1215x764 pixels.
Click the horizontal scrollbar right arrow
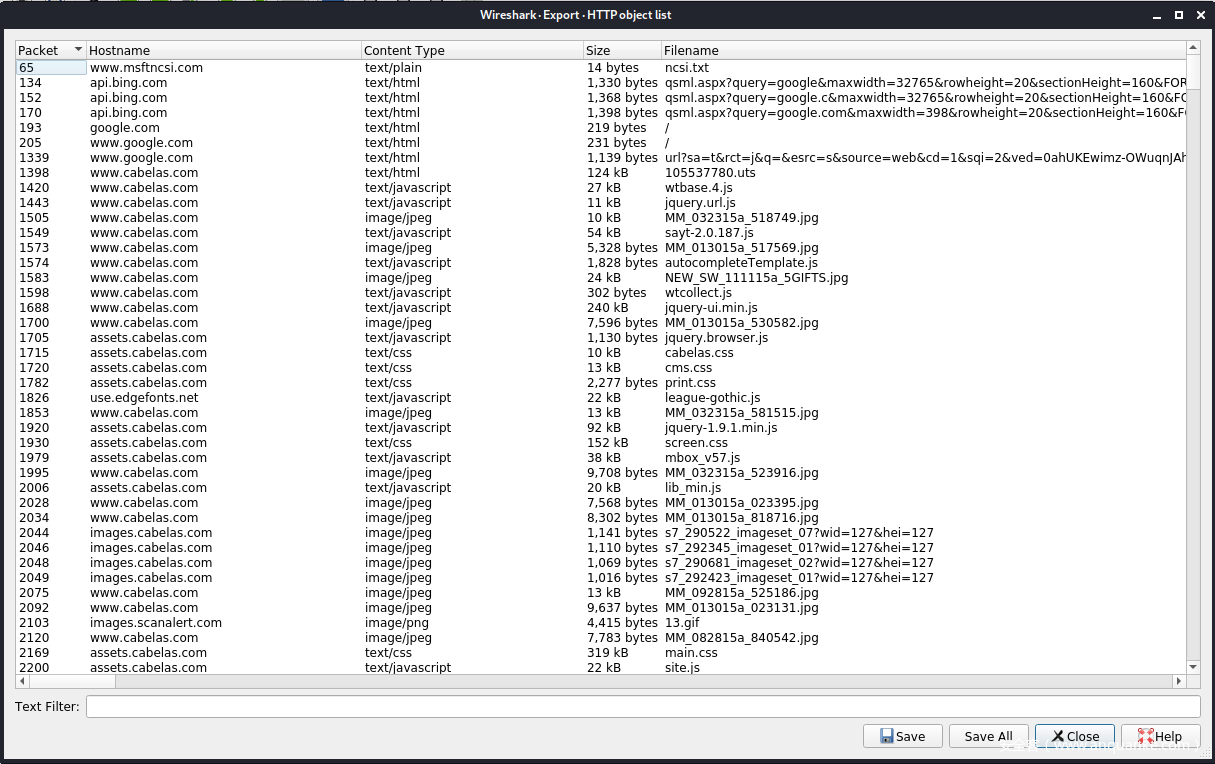1178,682
